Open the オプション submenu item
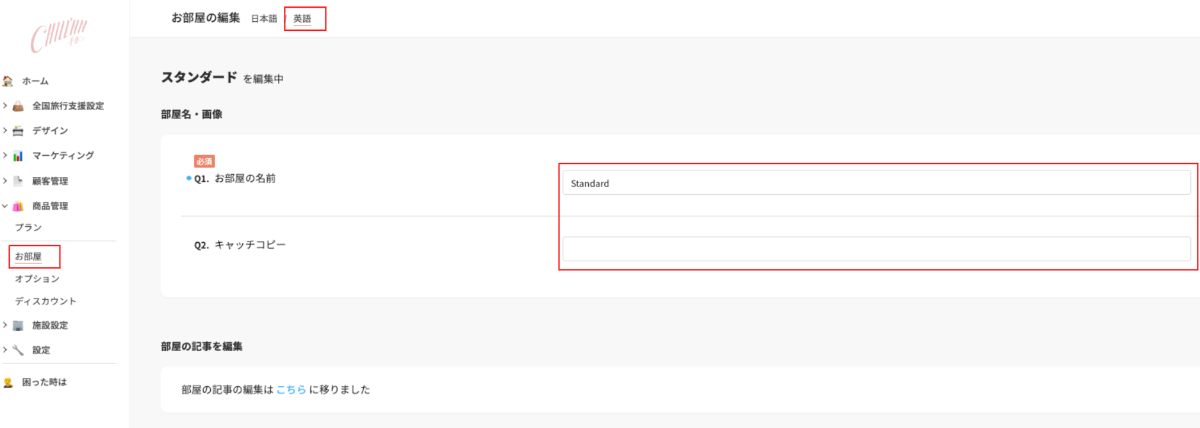 coord(37,279)
